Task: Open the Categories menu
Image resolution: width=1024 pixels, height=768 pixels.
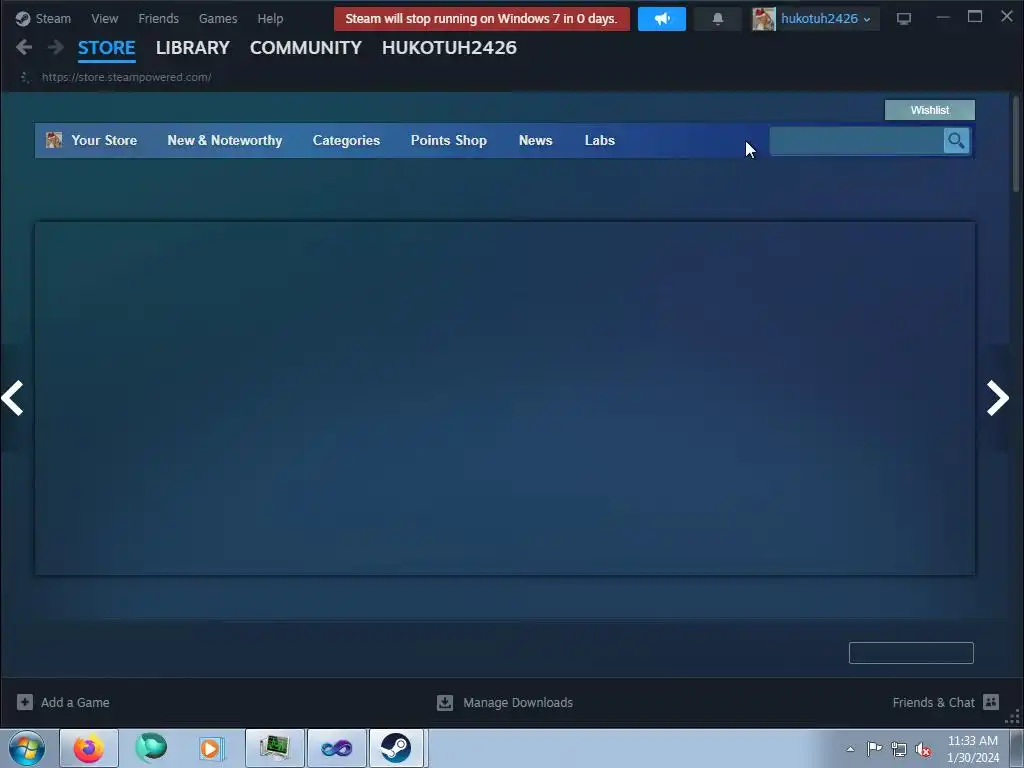Action: (346, 140)
